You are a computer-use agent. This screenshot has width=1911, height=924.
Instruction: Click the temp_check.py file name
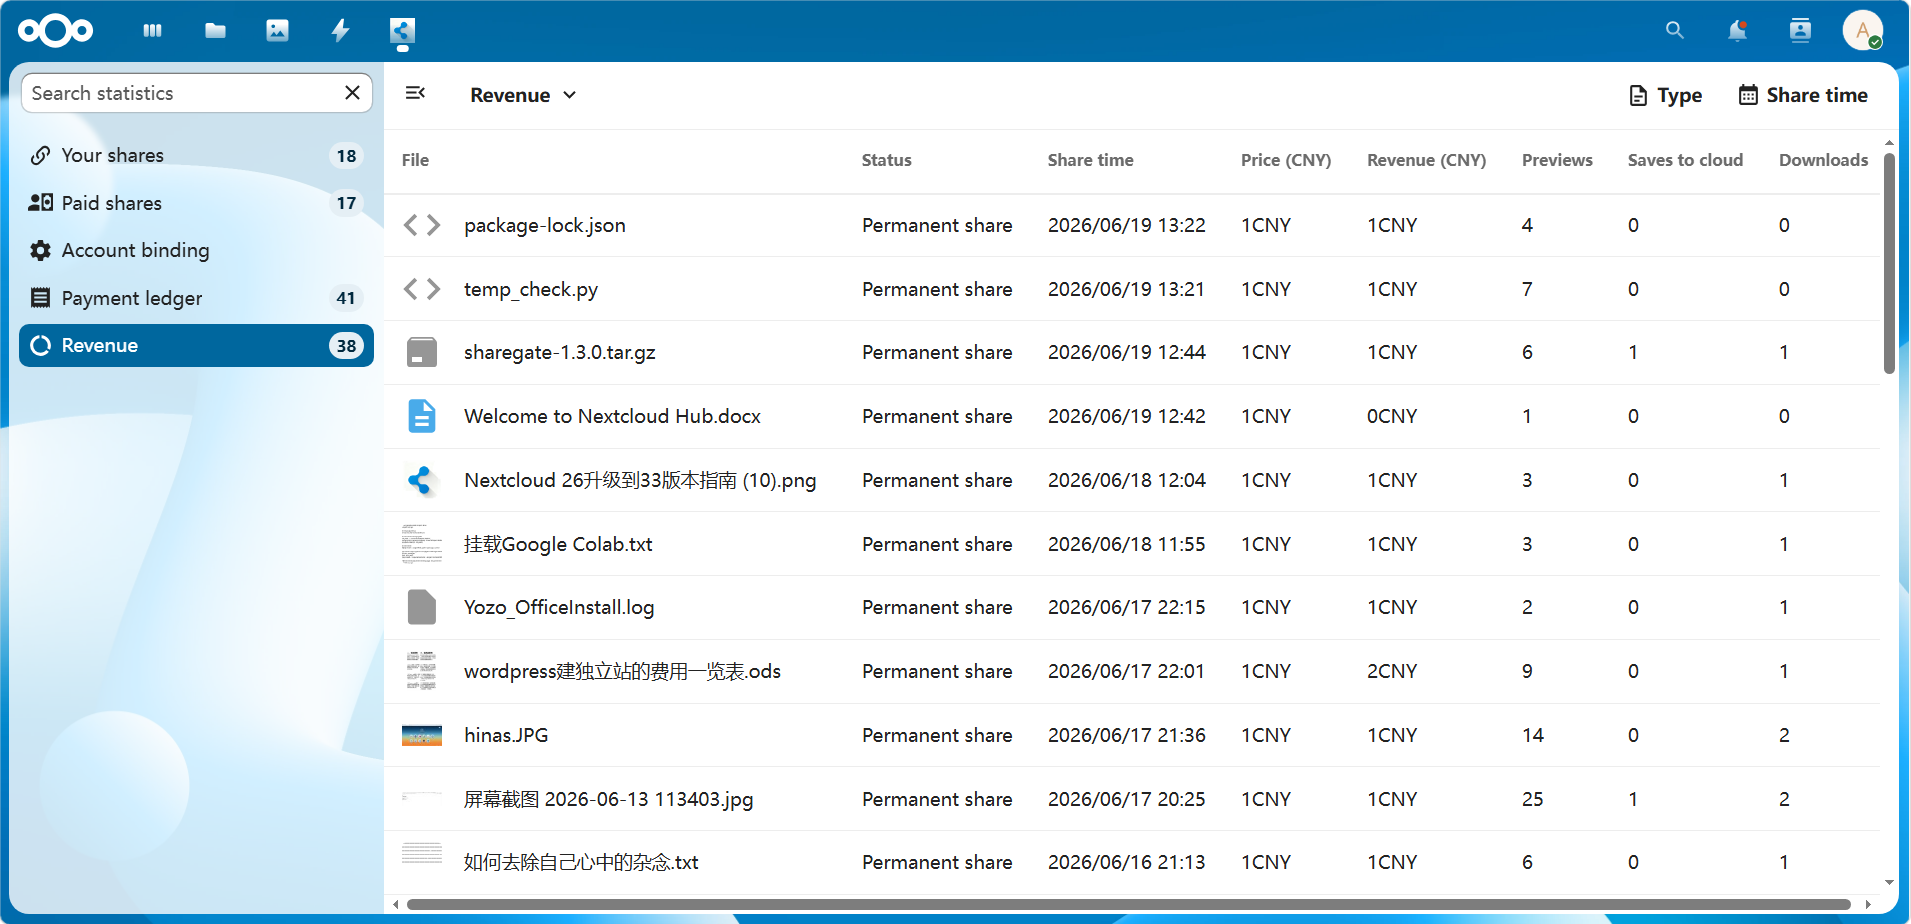tap(531, 289)
